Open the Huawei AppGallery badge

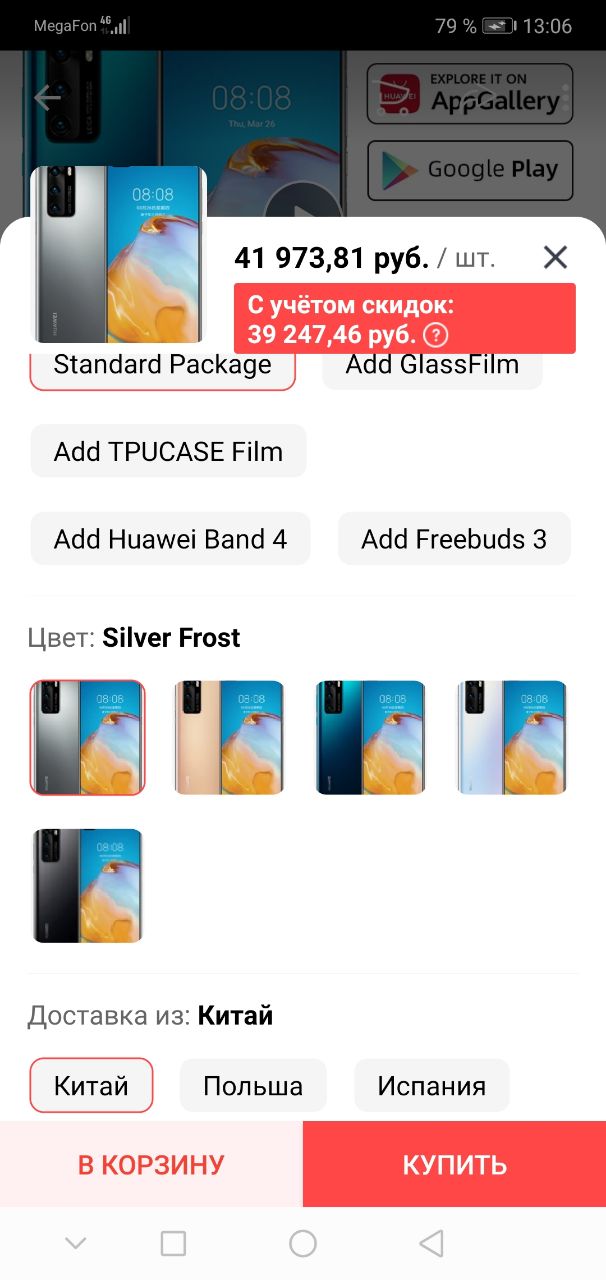click(x=470, y=94)
